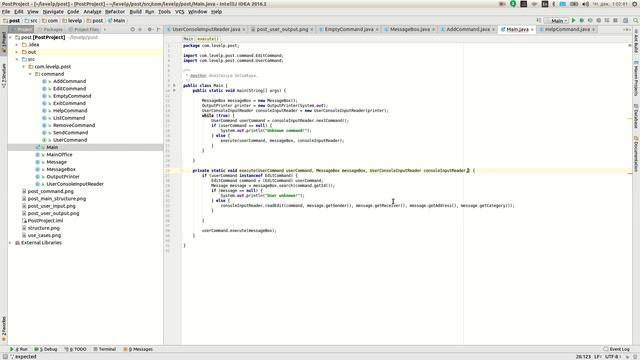Click run gutter arrow beside main method
The image size is (640, 360).
point(174,90)
